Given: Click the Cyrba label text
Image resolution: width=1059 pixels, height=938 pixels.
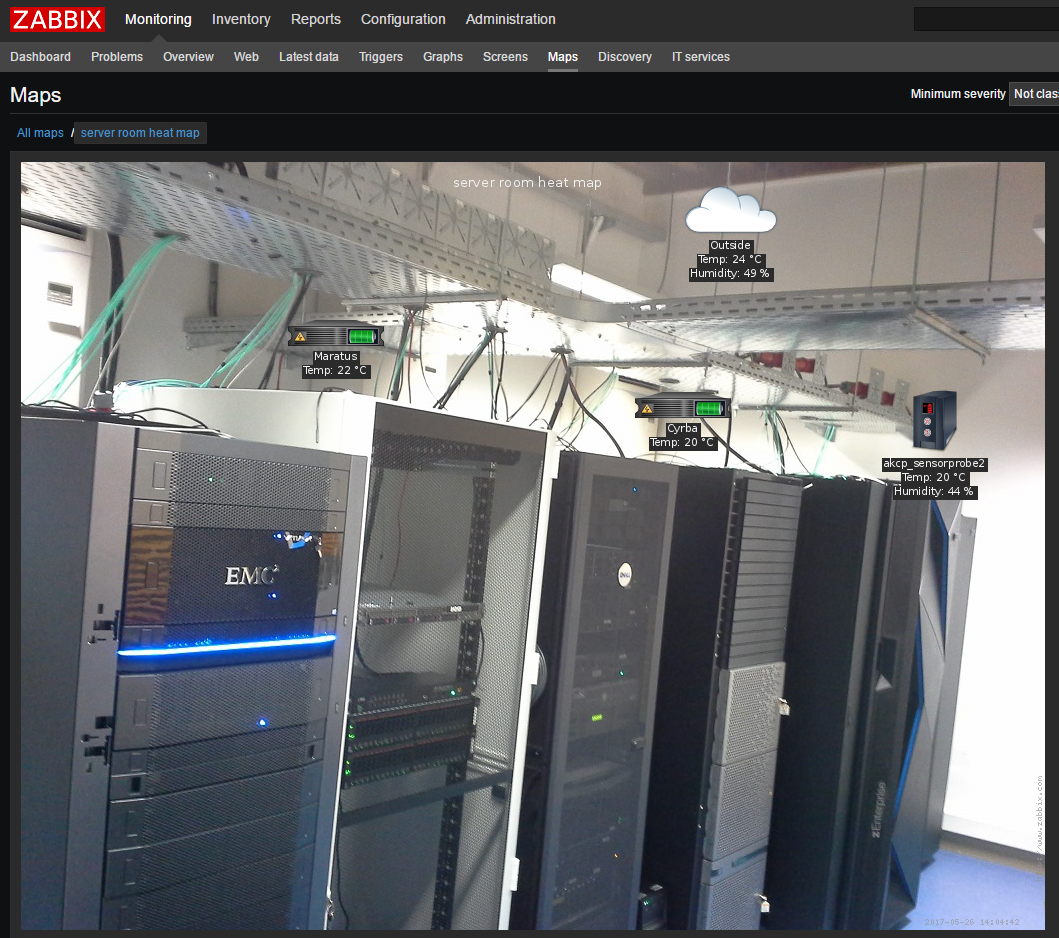Looking at the screenshot, I should tap(682, 428).
